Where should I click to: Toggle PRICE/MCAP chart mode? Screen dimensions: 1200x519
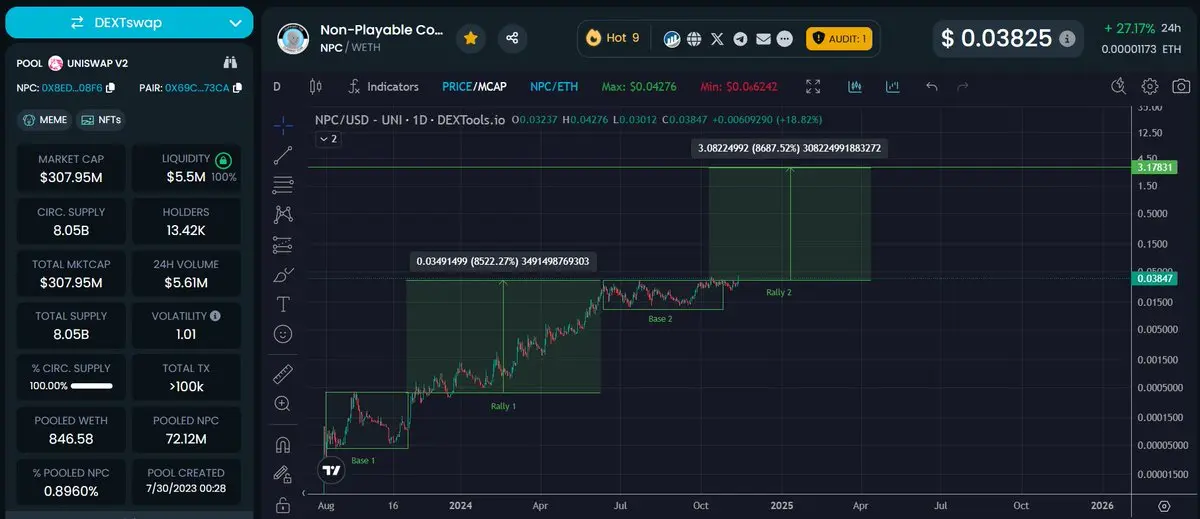click(x=475, y=87)
